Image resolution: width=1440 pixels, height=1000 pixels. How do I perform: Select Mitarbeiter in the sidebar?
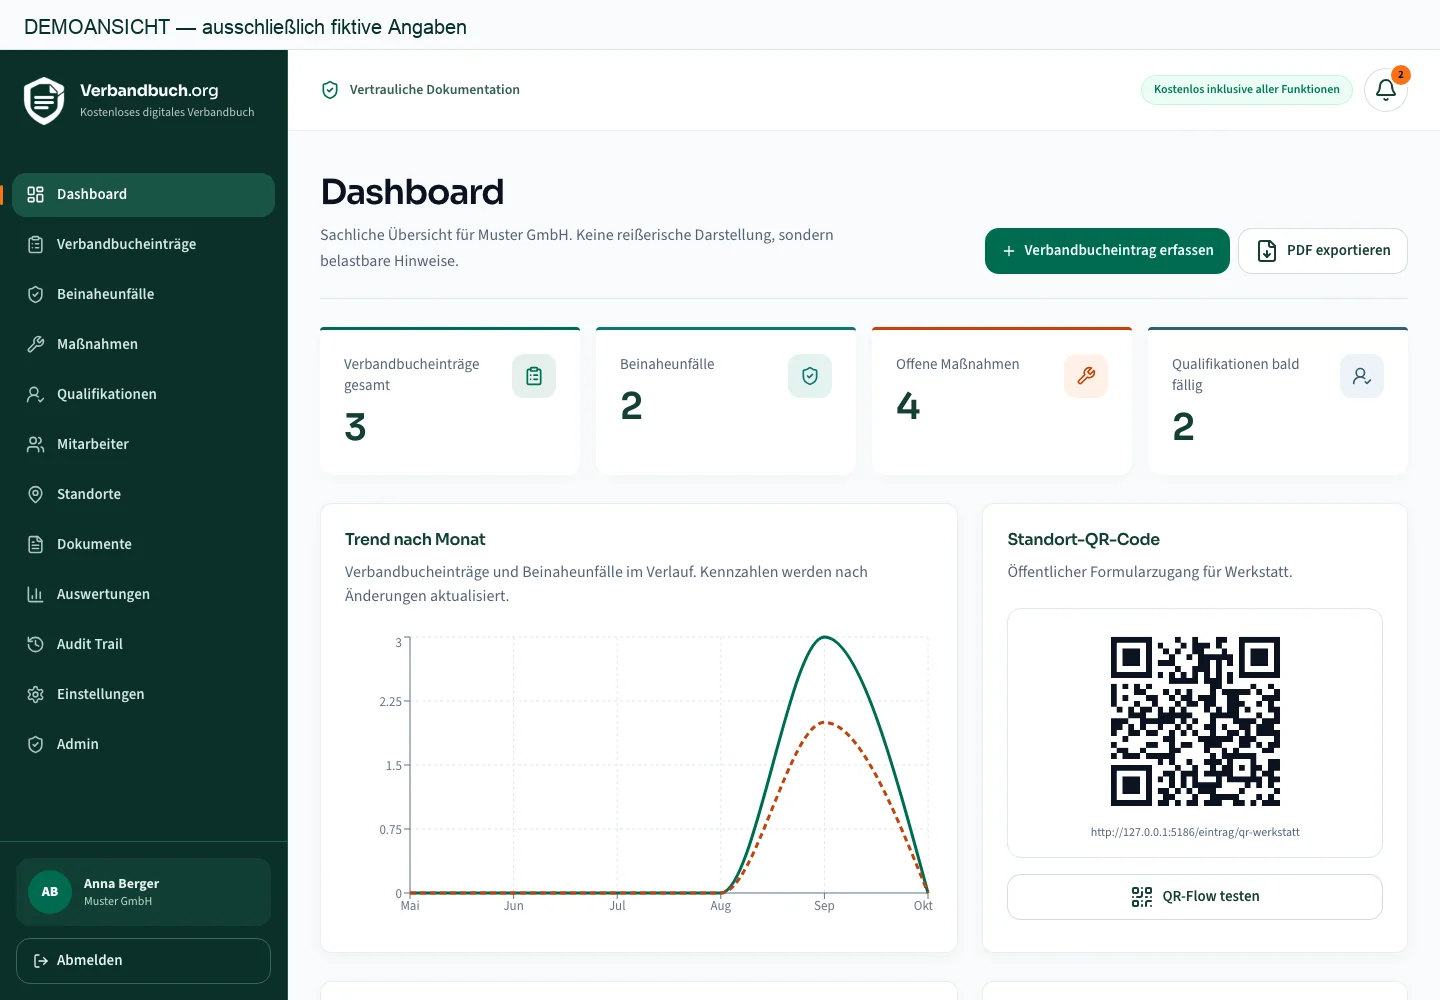pyautogui.click(x=143, y=445)
